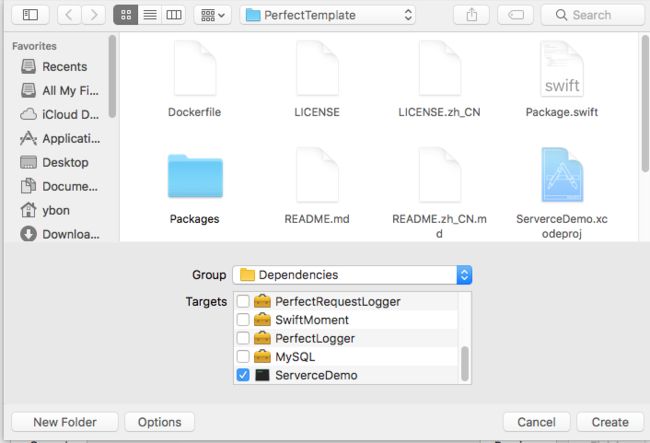The width and height of the screenshot is (650, 443).
Task: Select the LICENSE file icon
Action: point(317,69)
